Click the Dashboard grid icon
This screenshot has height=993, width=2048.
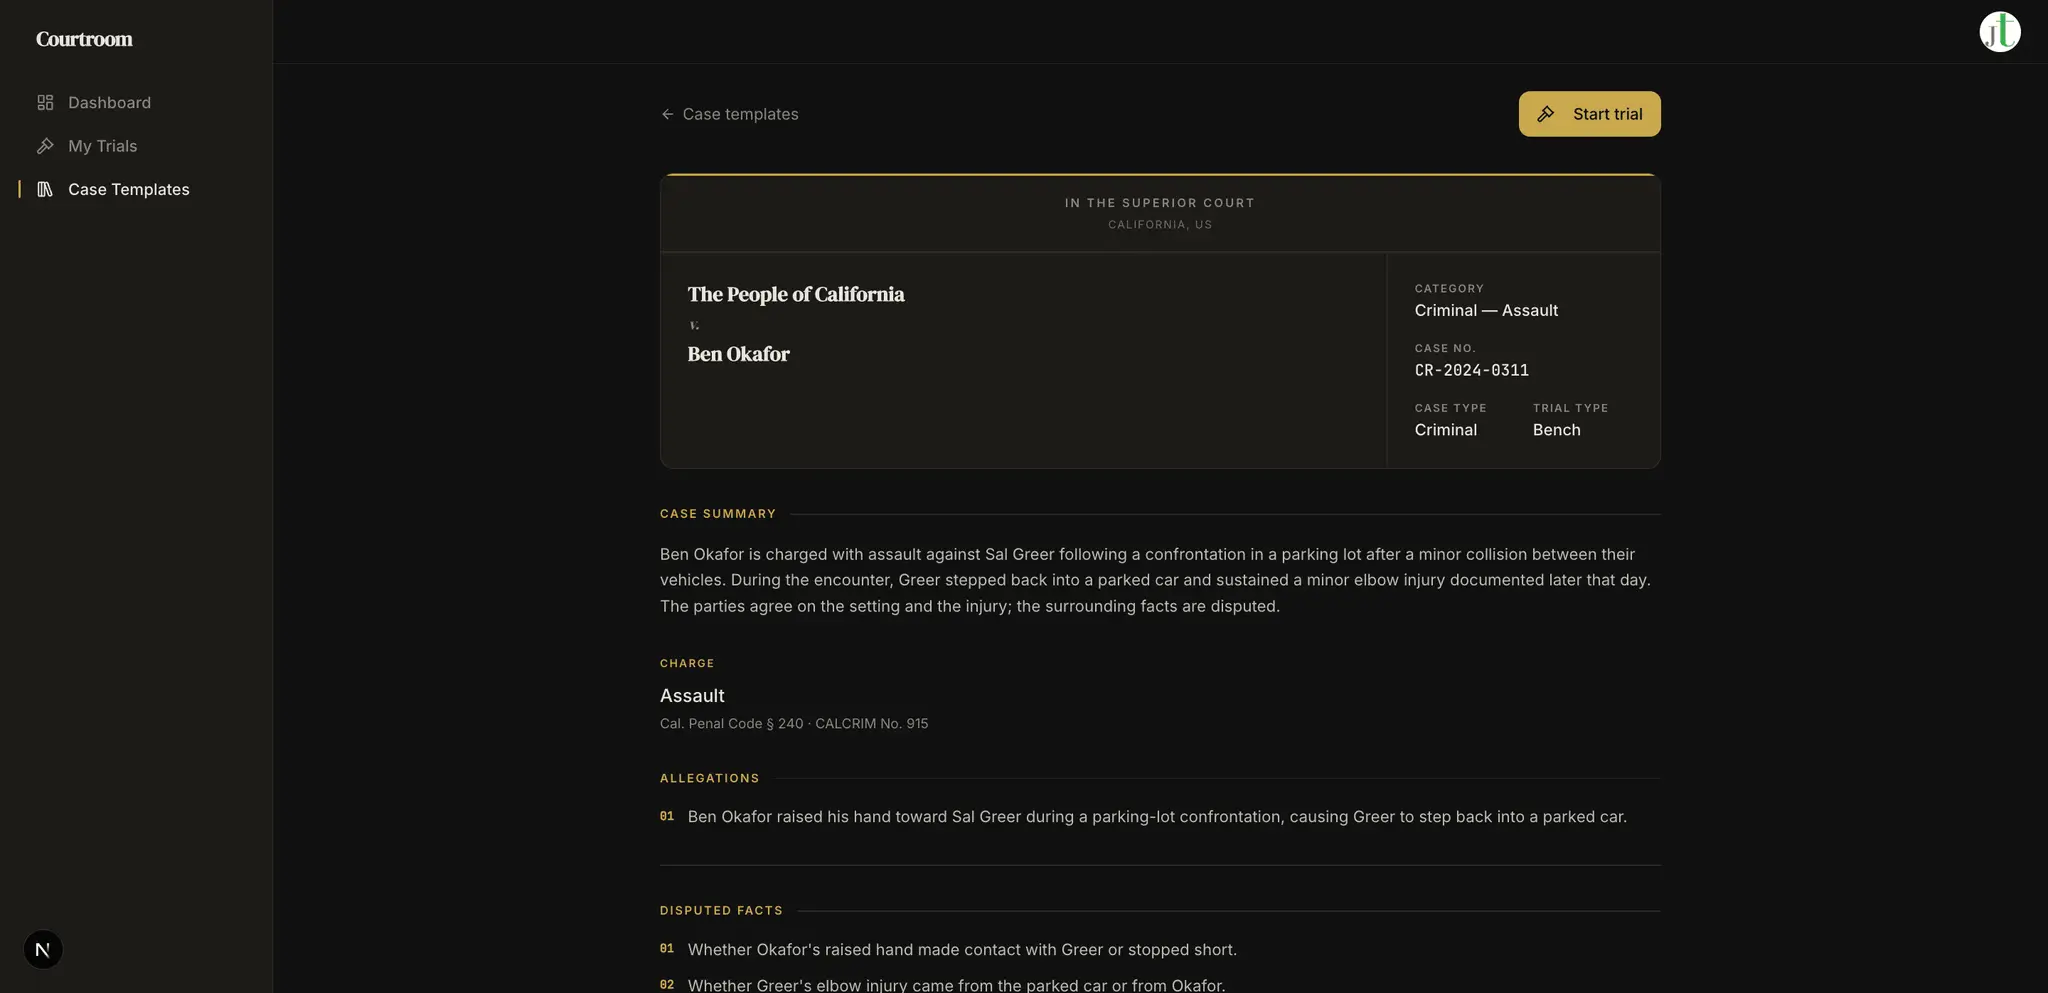[x=45, y=102]
